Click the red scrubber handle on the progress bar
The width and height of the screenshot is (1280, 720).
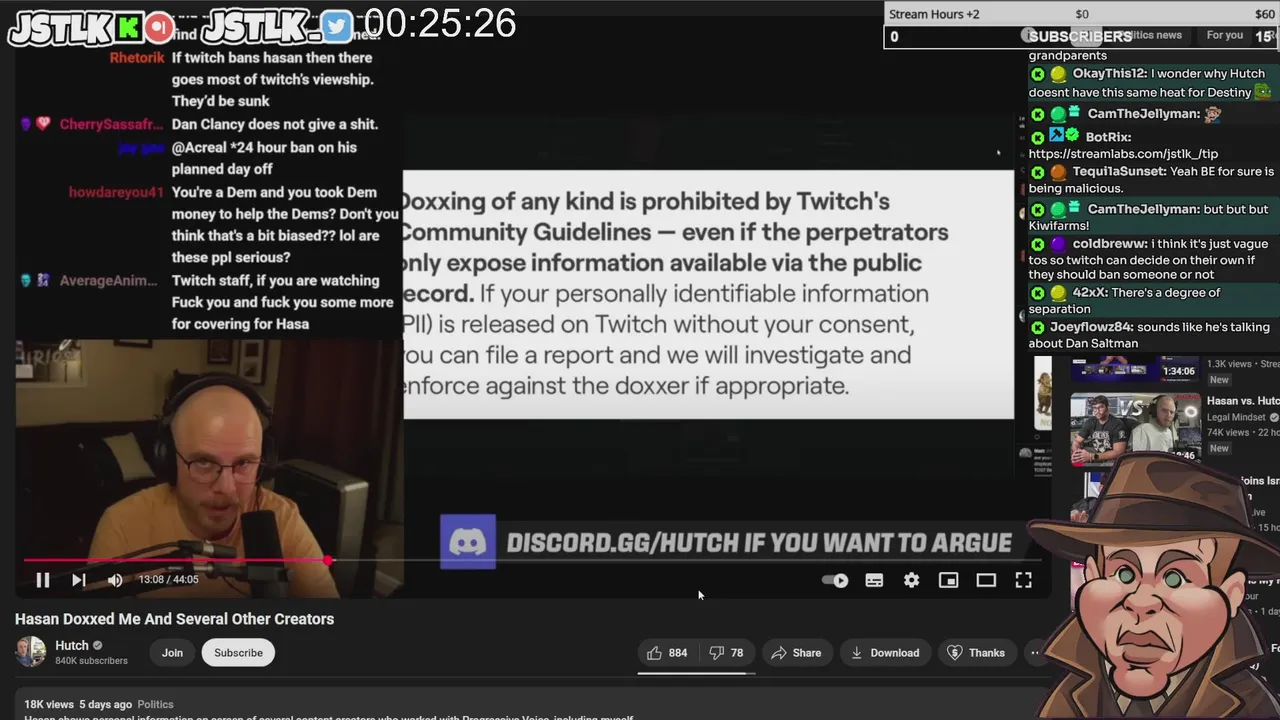point(328,561)
